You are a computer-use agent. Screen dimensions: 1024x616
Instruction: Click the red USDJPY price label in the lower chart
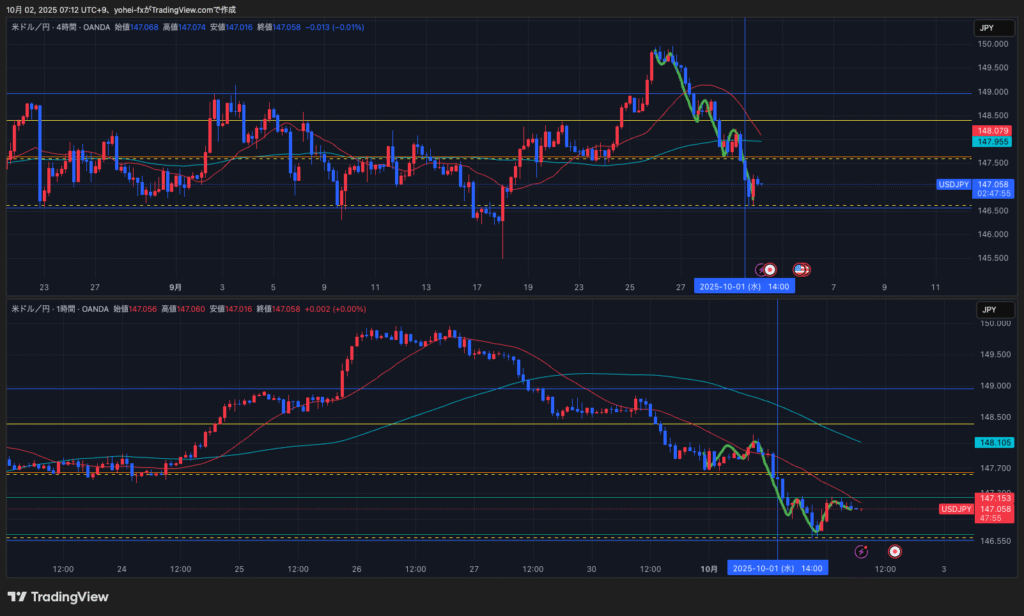pyautogui.click(x=956, y=509)
